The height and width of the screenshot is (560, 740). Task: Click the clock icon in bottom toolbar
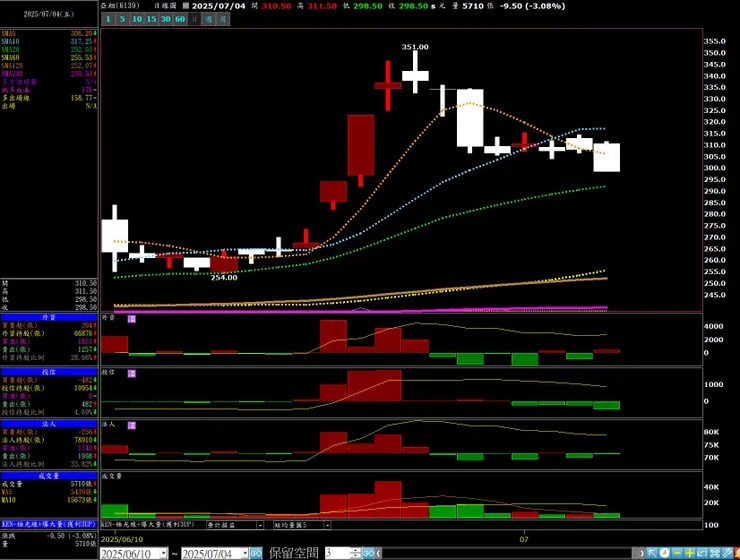point(665,553)
